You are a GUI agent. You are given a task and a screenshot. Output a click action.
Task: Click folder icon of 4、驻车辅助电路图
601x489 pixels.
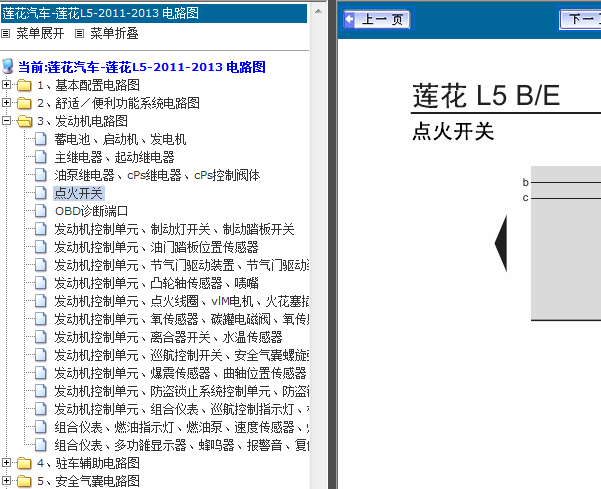24,463
